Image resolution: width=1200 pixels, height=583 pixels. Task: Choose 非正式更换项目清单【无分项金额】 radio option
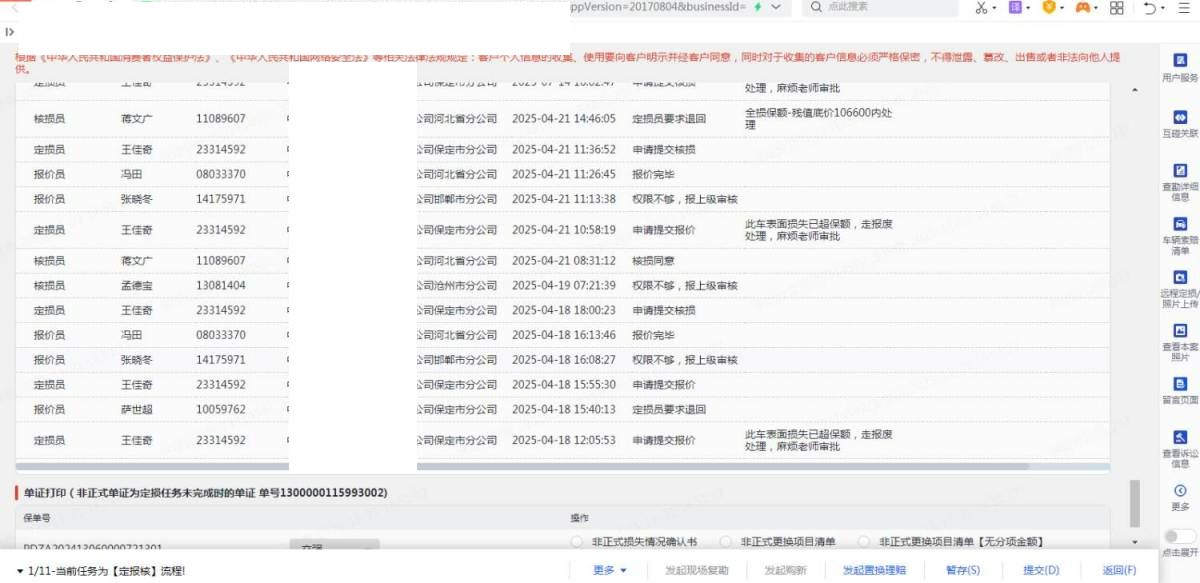coord(864,542)
